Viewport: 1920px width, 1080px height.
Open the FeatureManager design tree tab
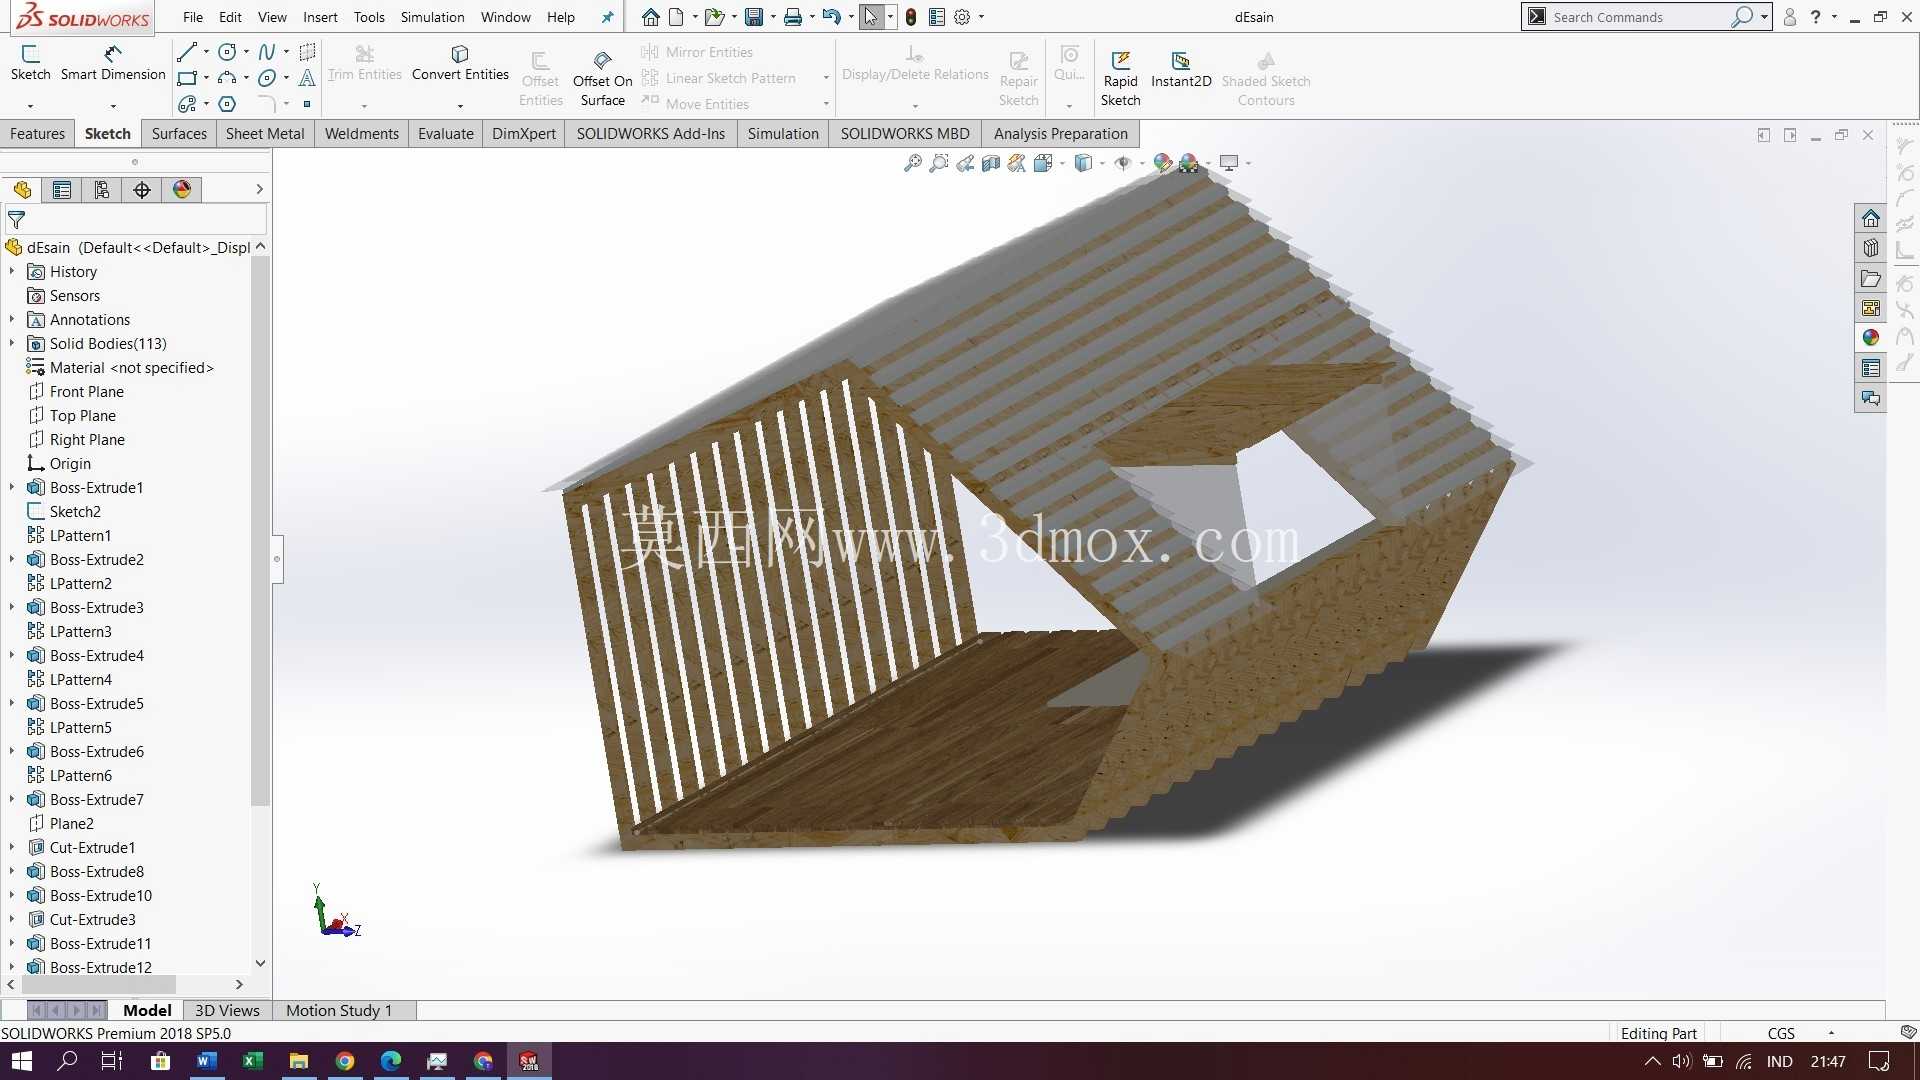point(22,190)
